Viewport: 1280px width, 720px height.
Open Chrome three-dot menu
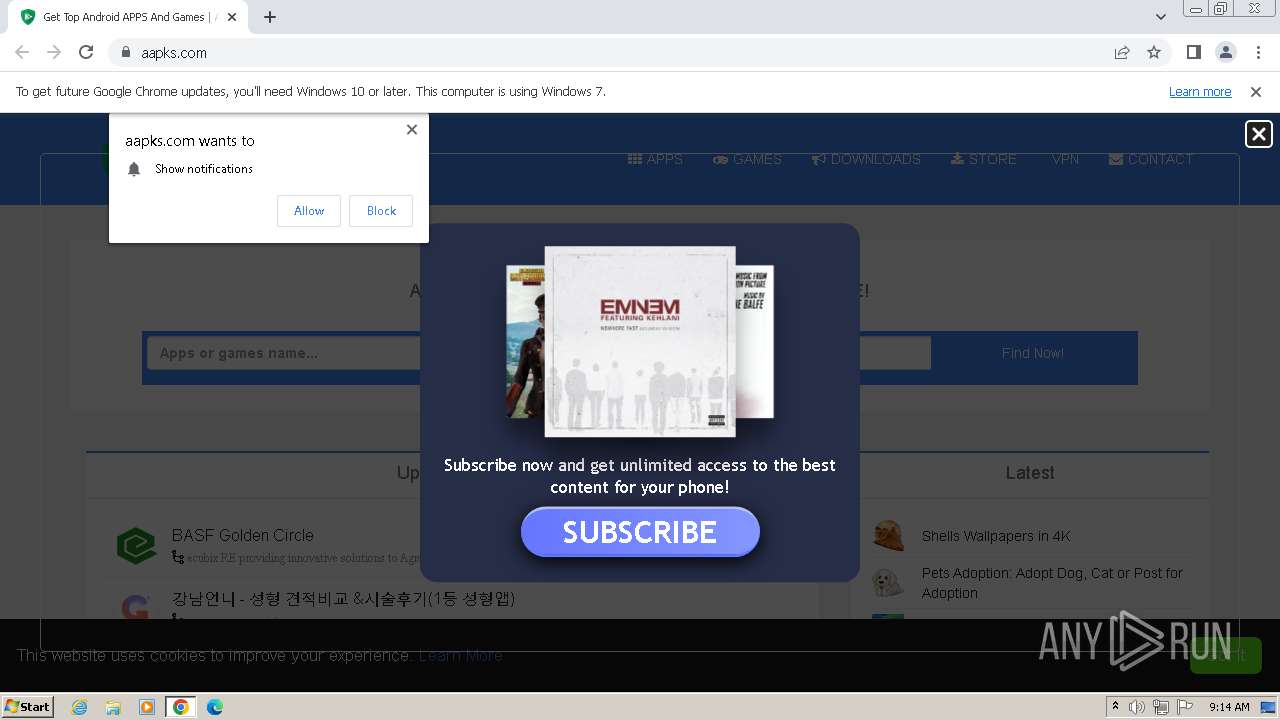(x=1257, y=52)
